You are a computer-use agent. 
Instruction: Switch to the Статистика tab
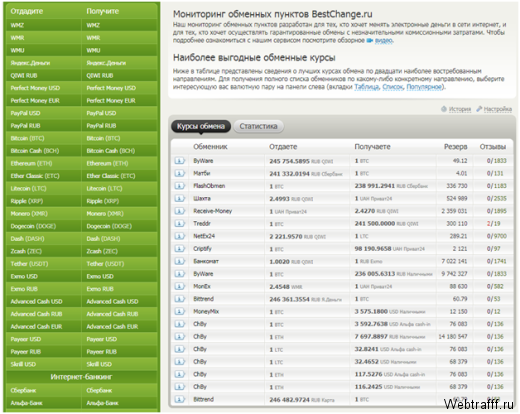tap(258, 126)
